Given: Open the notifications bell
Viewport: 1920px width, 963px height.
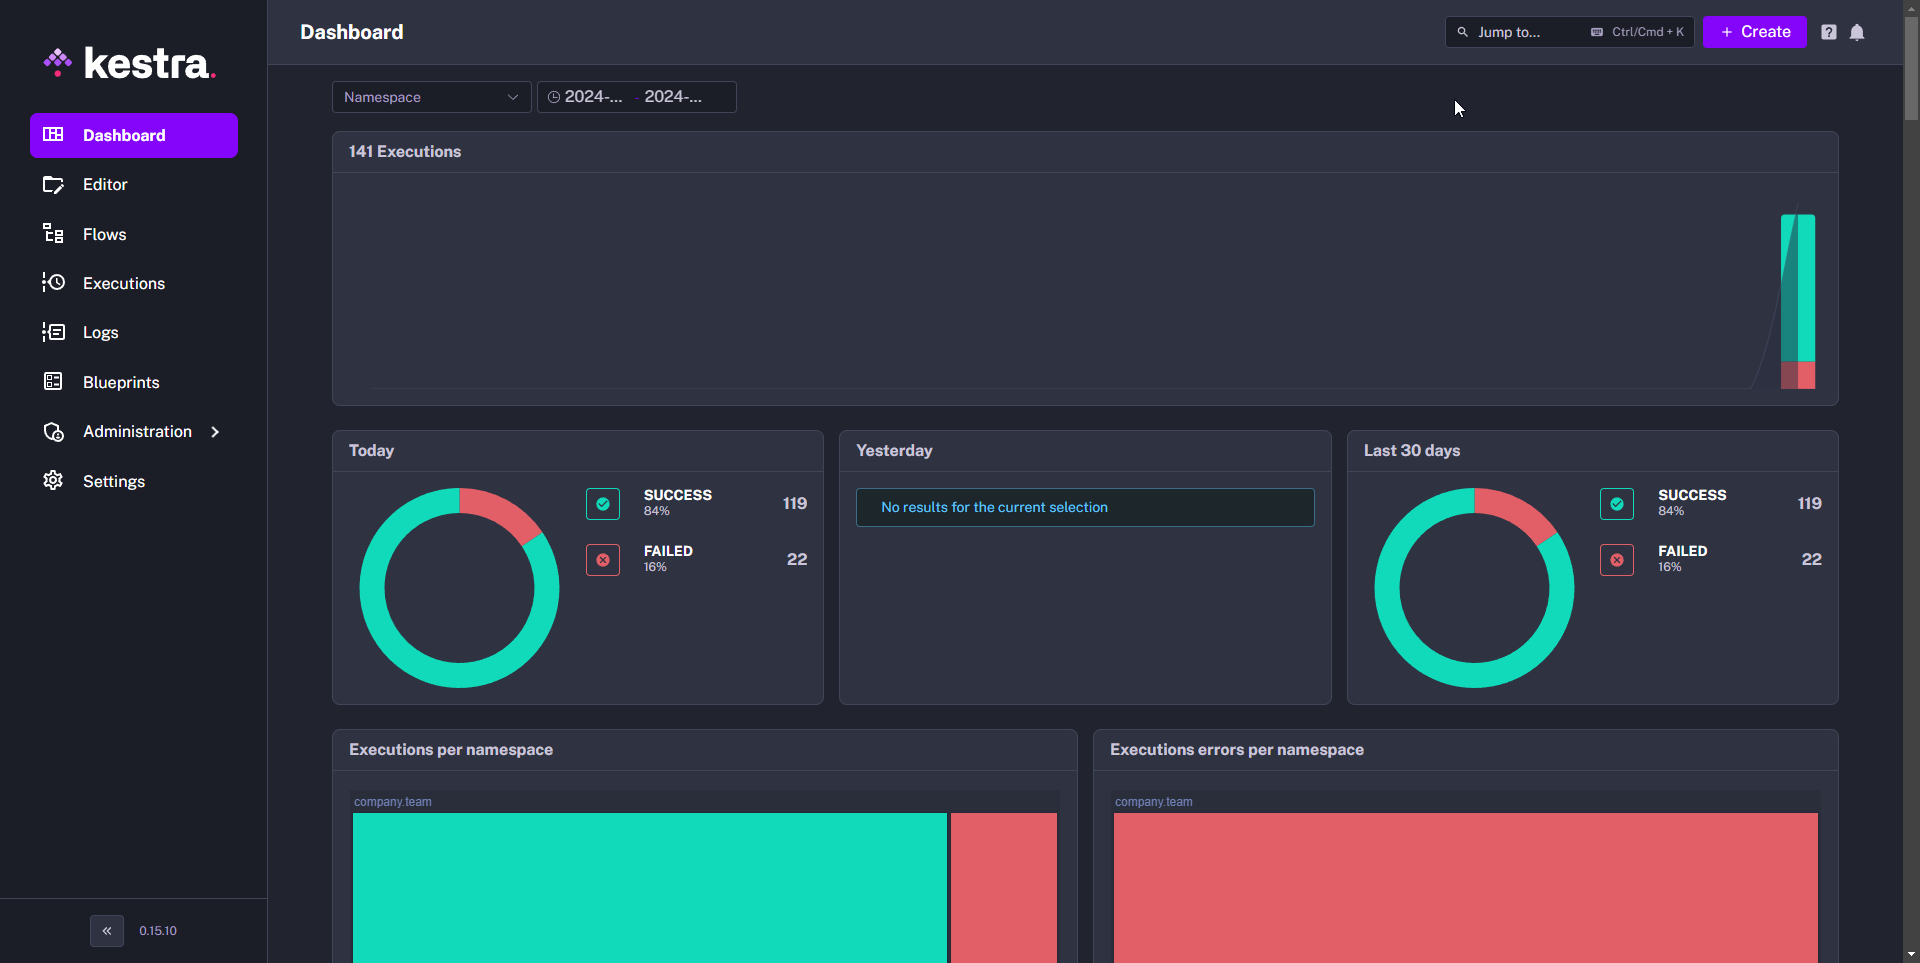Looking at the screenshot, I should (x=1857, y=32).
